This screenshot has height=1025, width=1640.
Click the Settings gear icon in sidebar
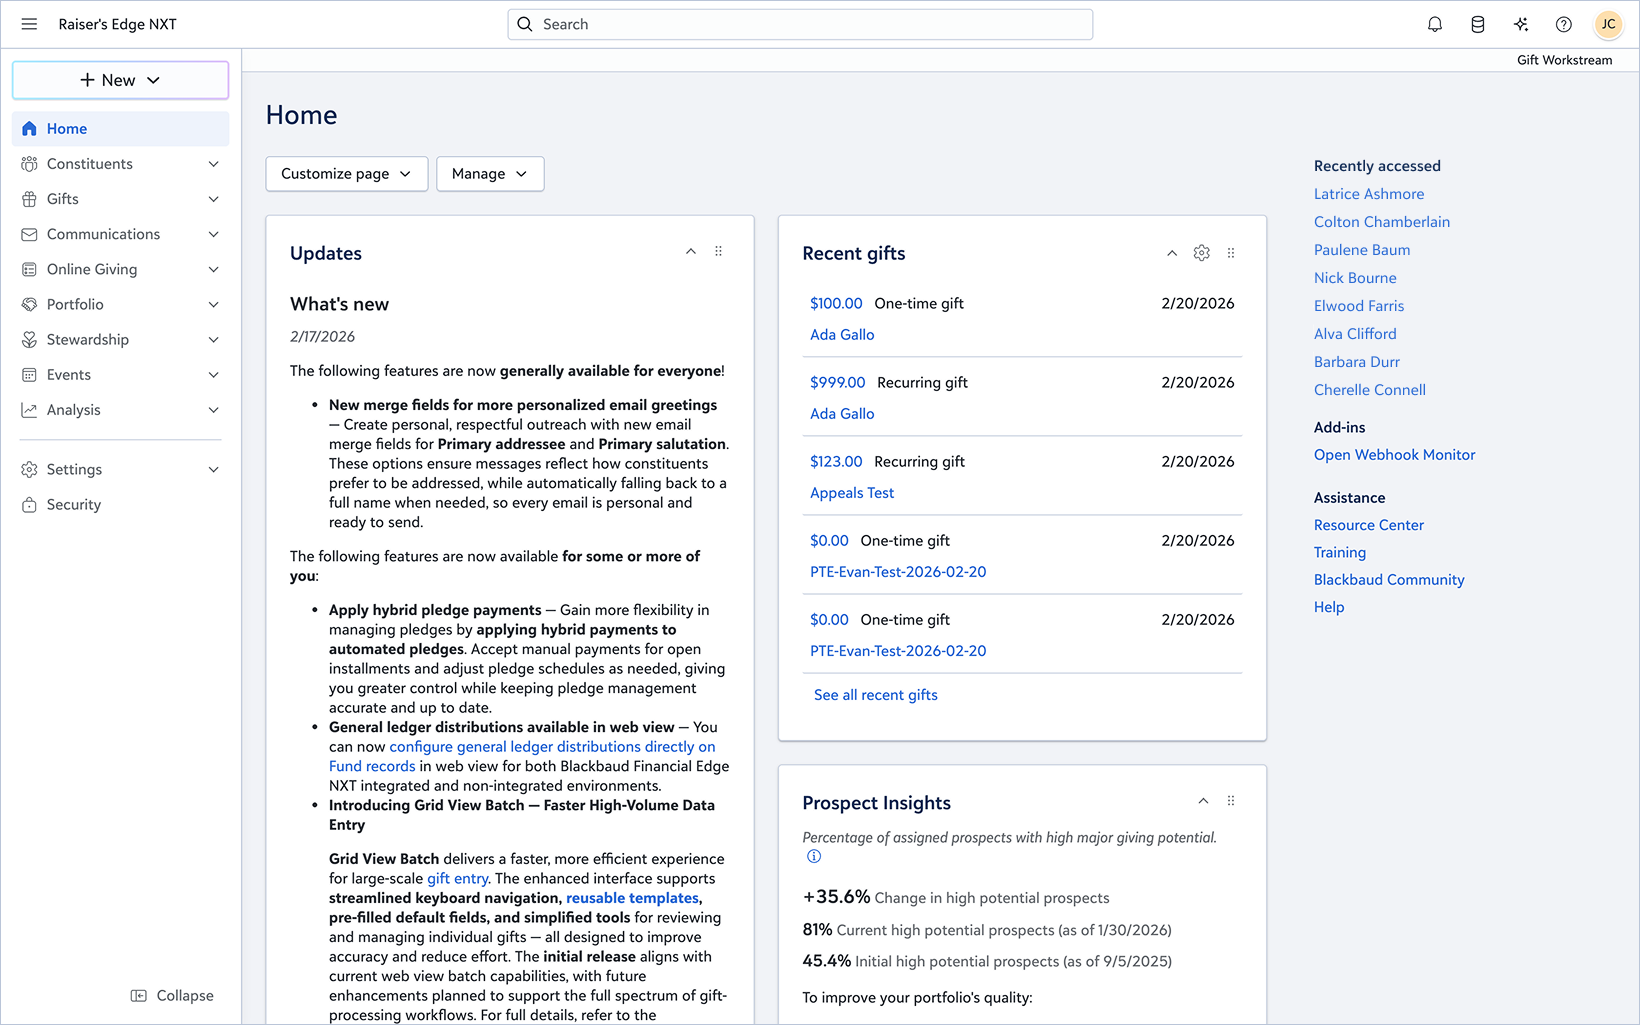29,470
